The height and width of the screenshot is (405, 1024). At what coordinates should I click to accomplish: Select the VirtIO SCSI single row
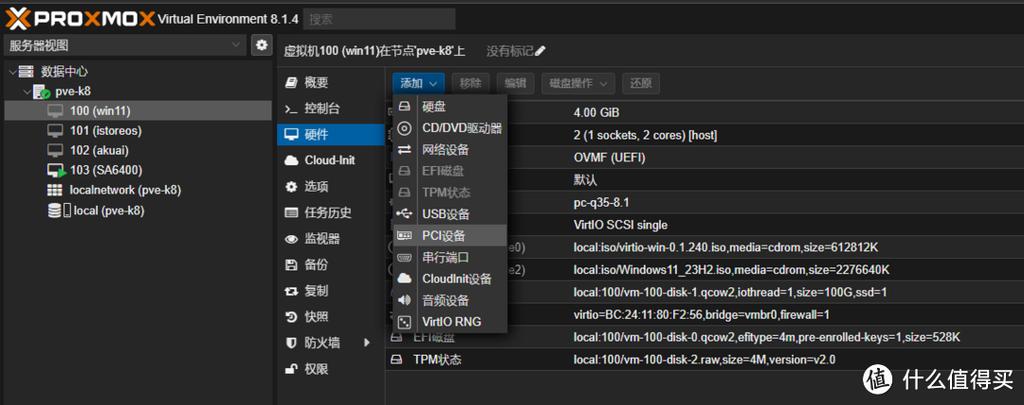click(705, 225)
